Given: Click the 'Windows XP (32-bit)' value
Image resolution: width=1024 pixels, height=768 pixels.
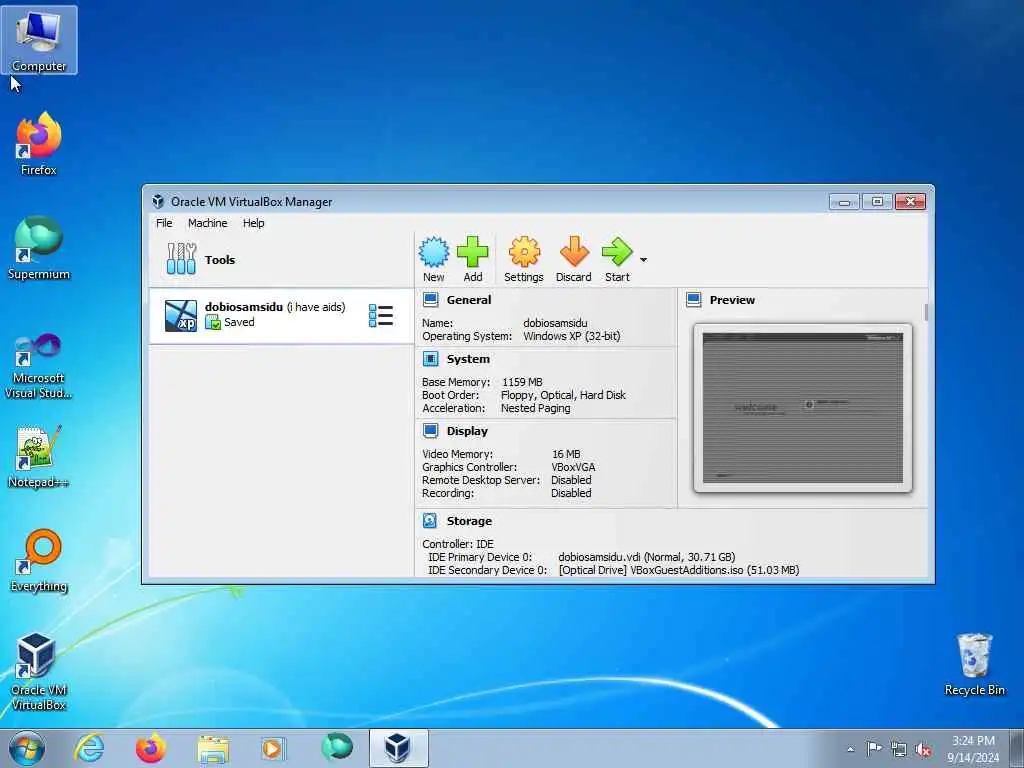Looking at the screenshot, I should click(x=571, y=336).
